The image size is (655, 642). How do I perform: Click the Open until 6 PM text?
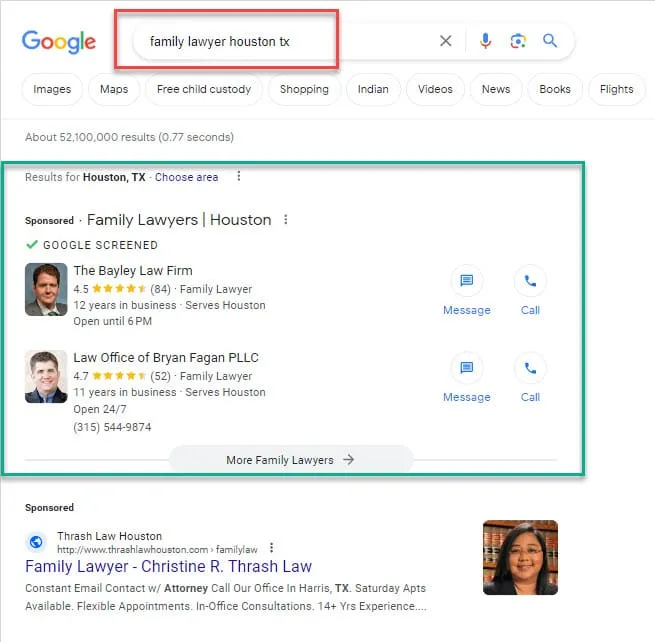point(112,321)
